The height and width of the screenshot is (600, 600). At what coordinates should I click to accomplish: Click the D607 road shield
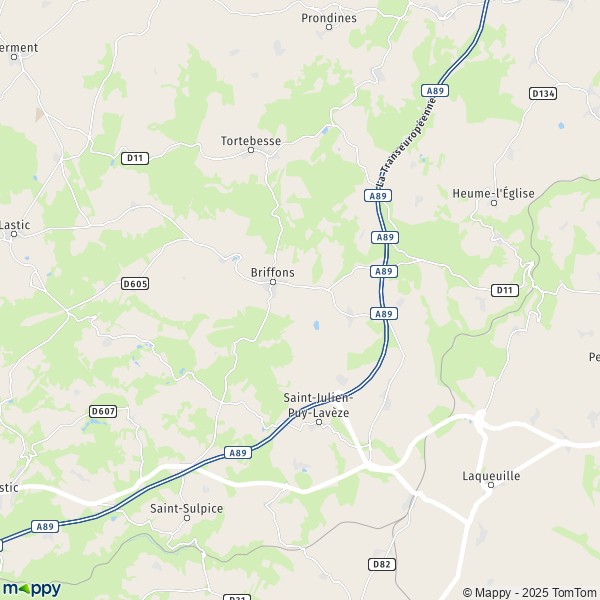(103, 411)
